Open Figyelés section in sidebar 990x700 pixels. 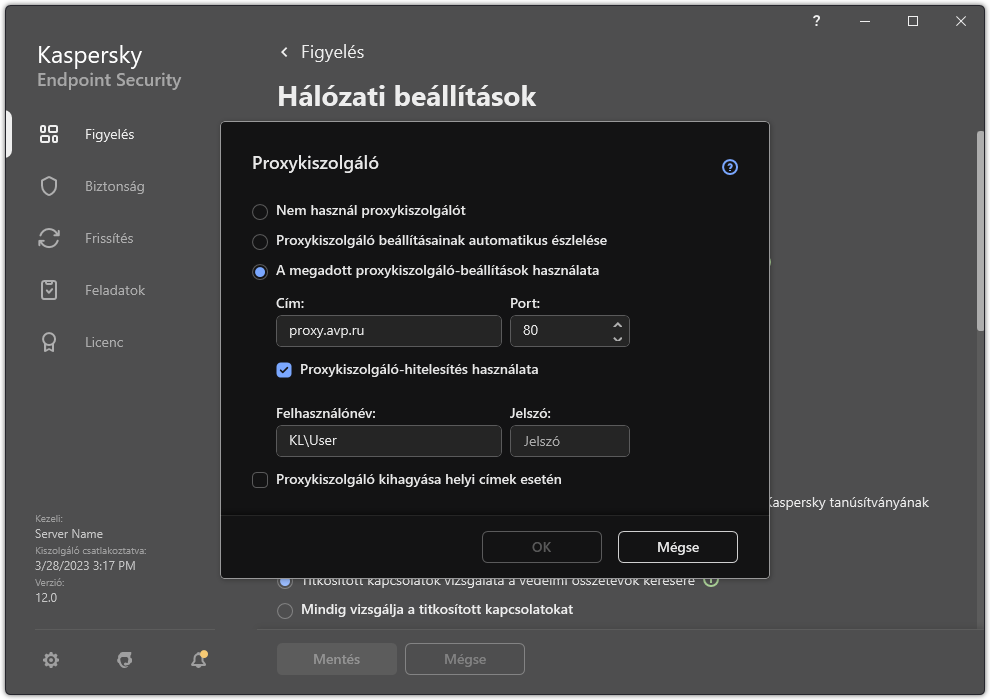tap(109, 134)
